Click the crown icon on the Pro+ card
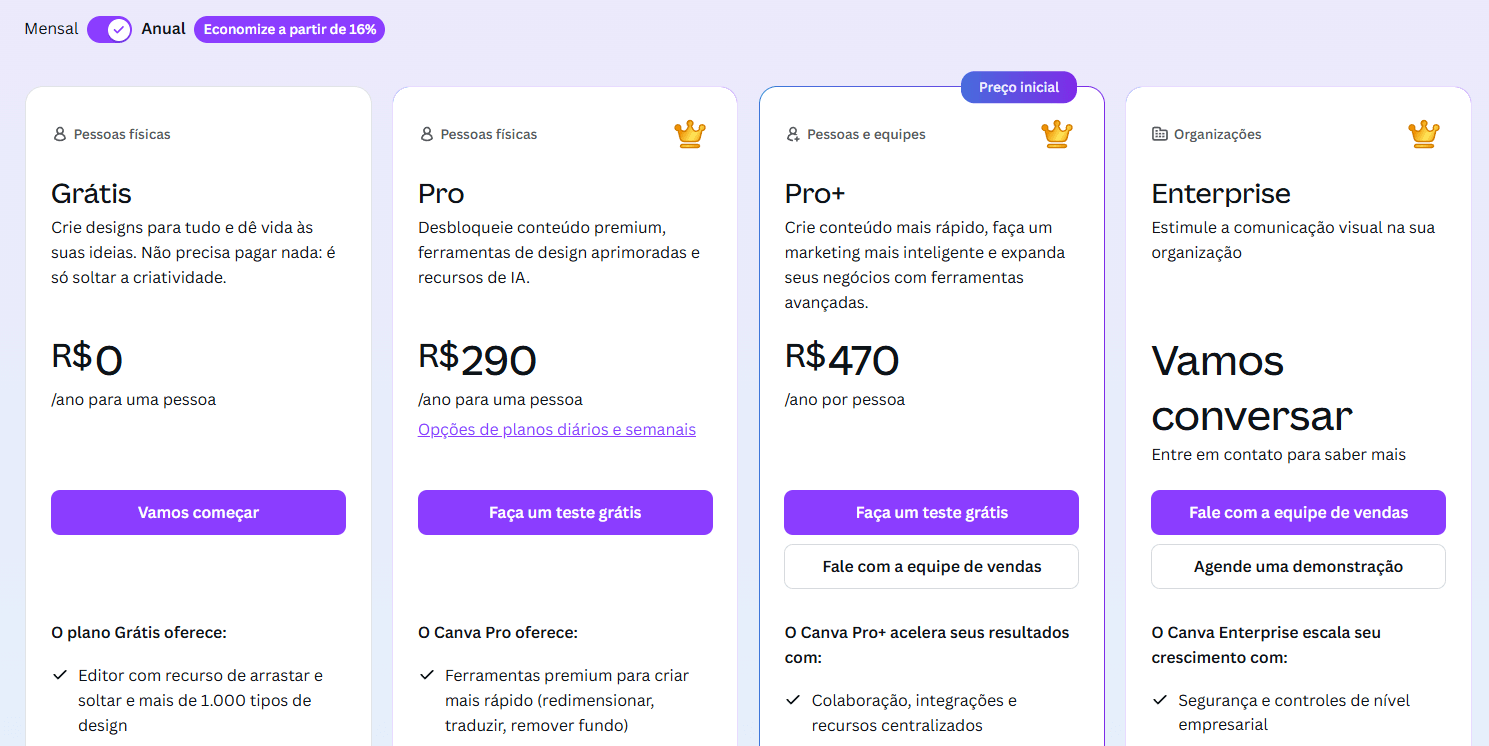1489x746 pixels. pos(1056,133)
